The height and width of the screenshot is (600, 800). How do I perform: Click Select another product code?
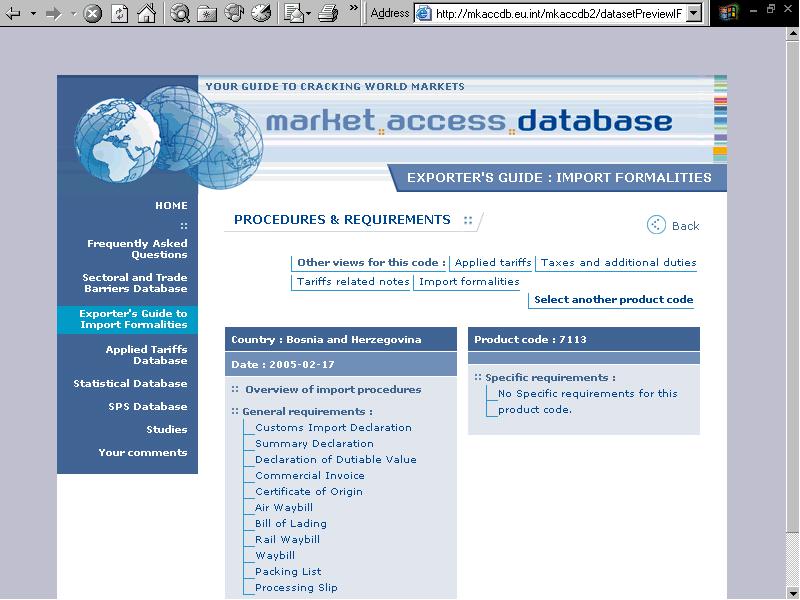click(613, 300)
